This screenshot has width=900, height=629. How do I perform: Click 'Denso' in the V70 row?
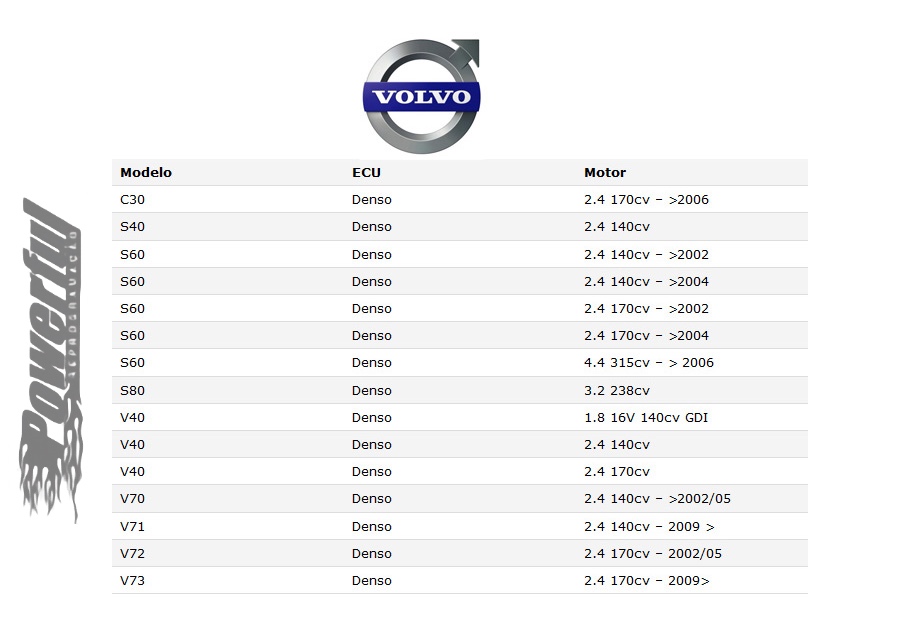point(372,499)
